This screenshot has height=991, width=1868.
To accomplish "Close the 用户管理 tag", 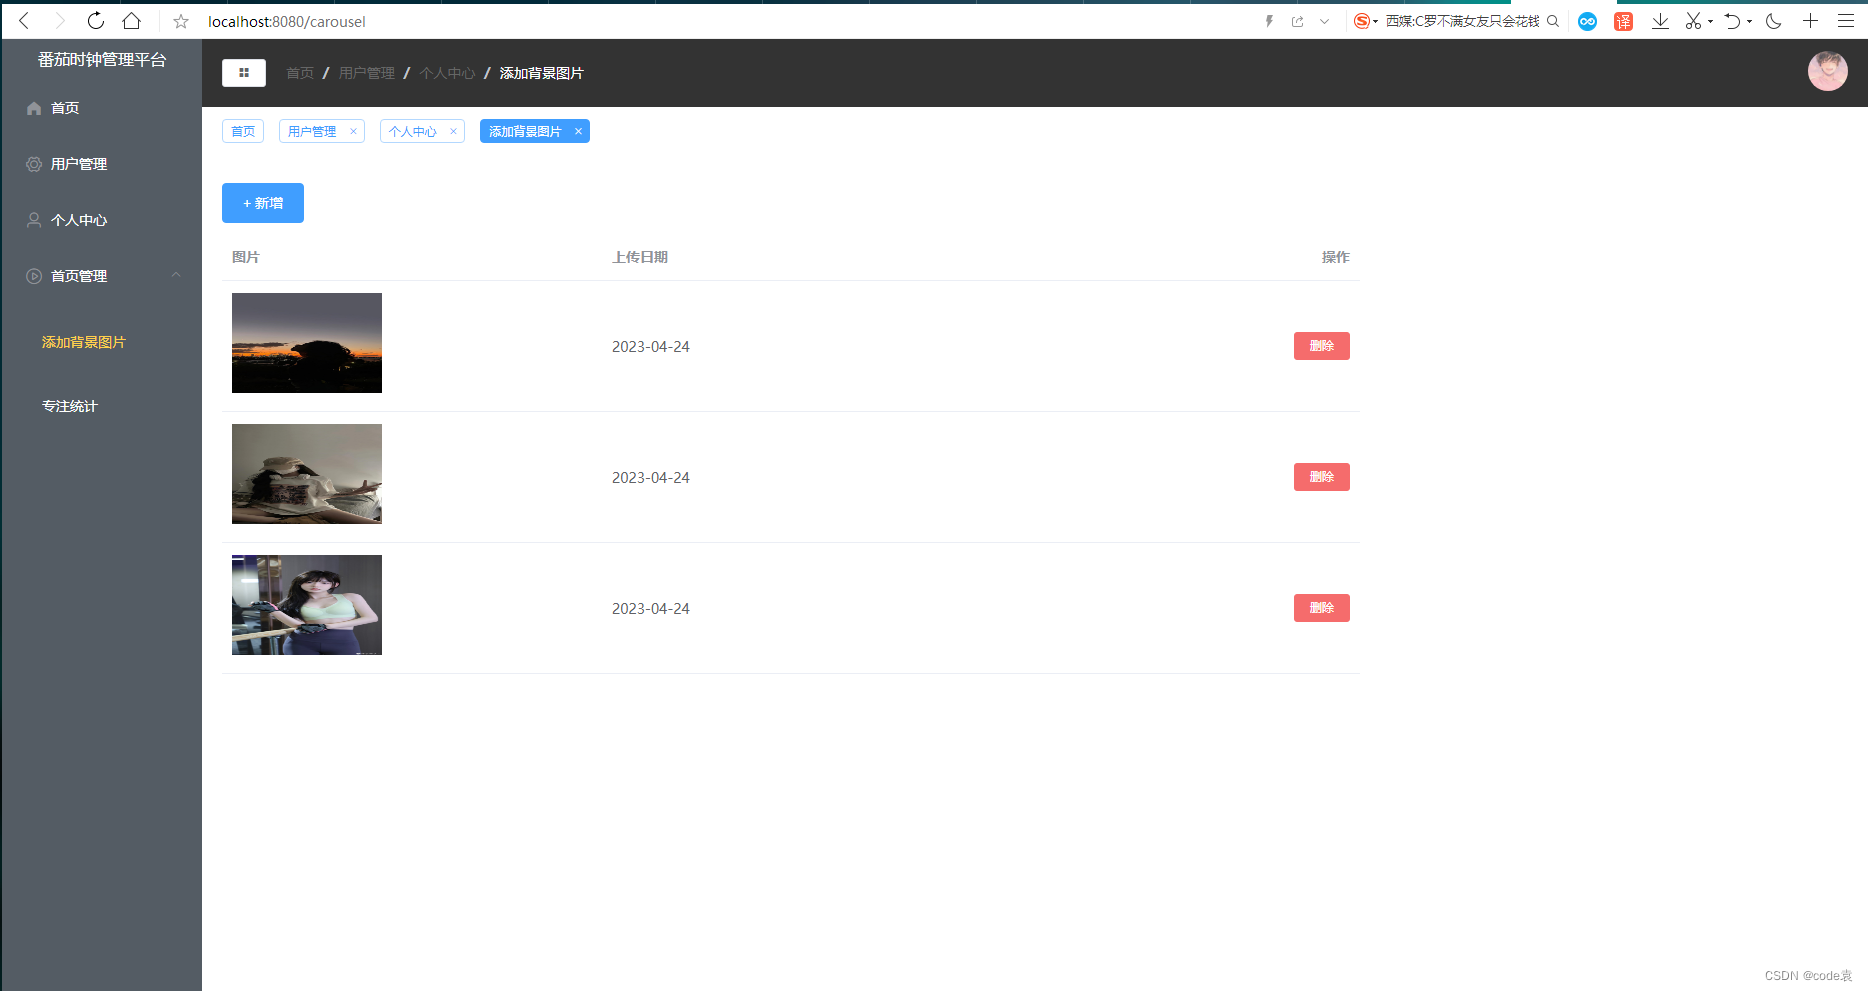I will (x=353, y=131).
